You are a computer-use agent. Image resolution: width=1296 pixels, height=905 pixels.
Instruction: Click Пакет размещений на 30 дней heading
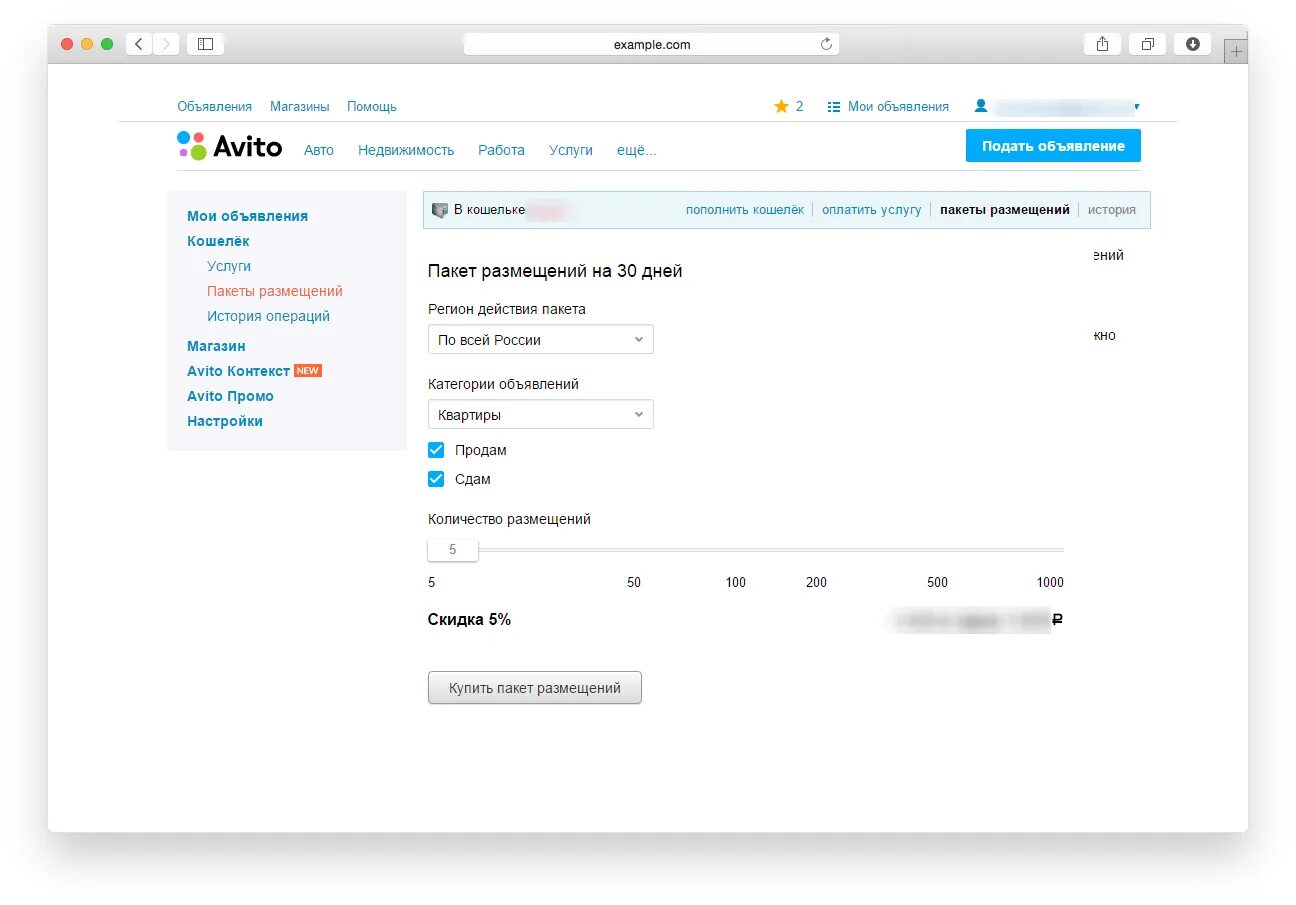point(555,271)
